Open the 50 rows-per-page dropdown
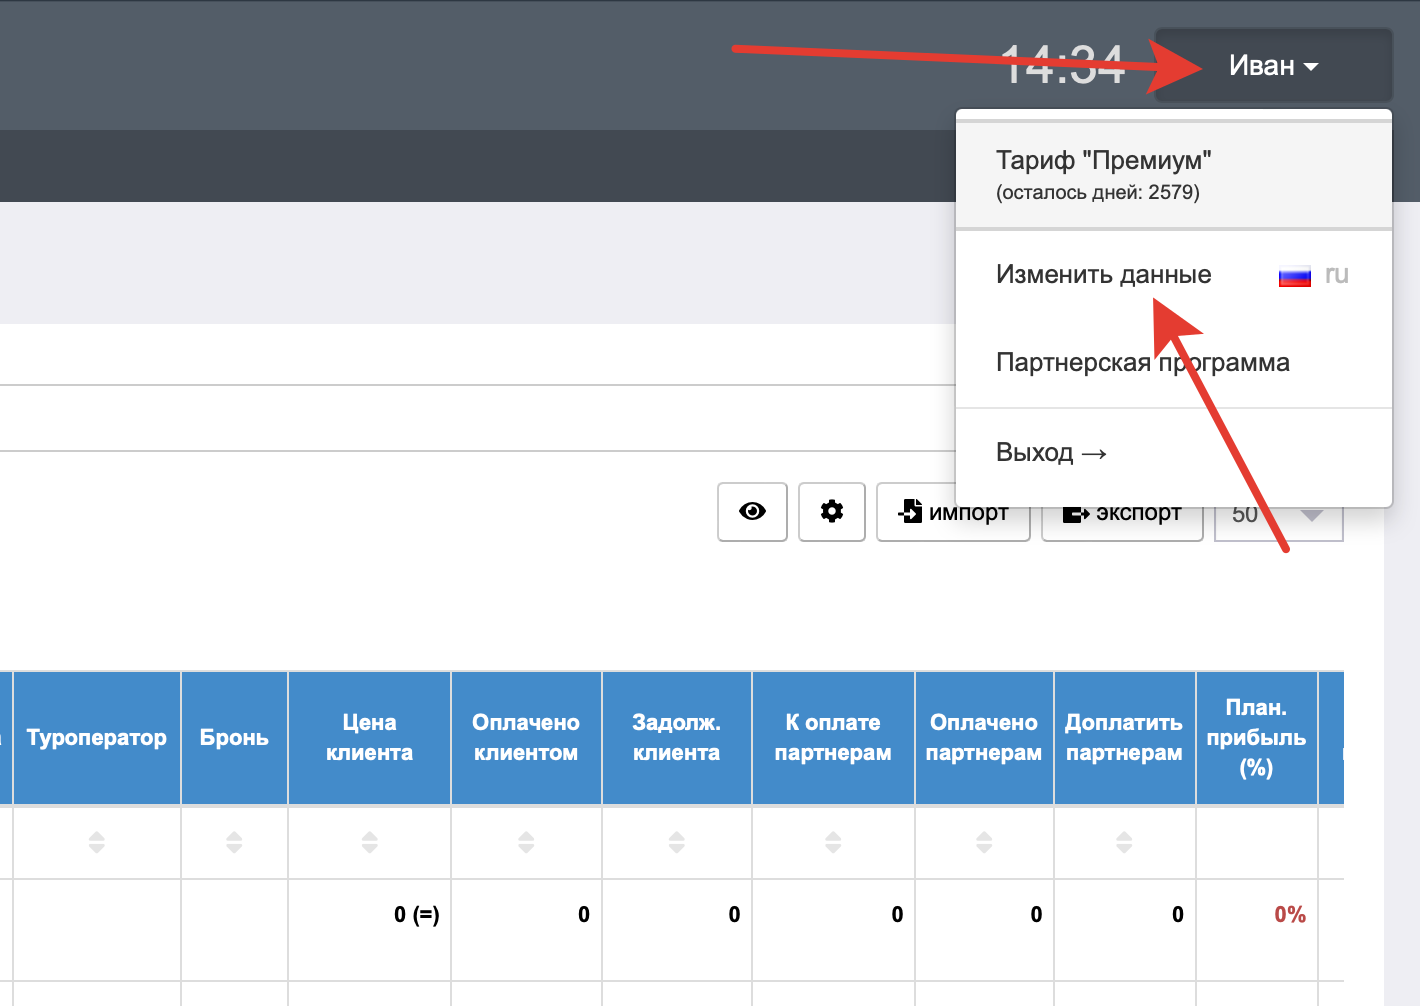Viewport: 1420px width, 1006px height. pos(1279,514)
